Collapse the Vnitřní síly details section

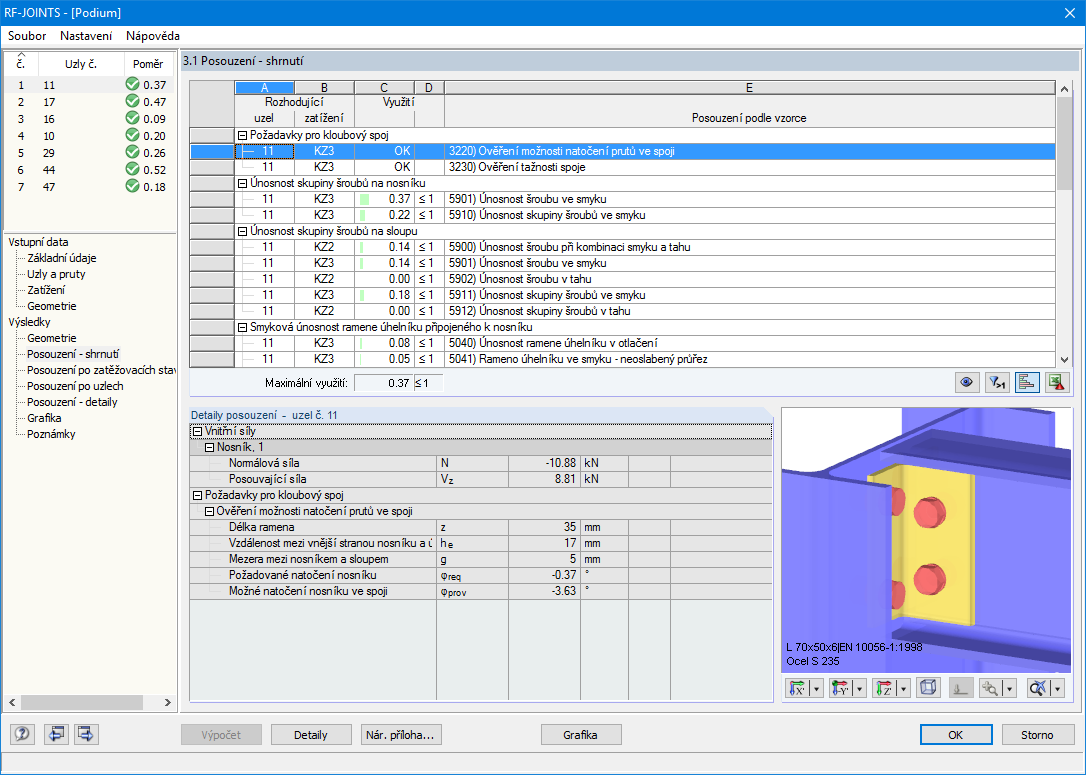pyautogui.click(x=197, y=431)
